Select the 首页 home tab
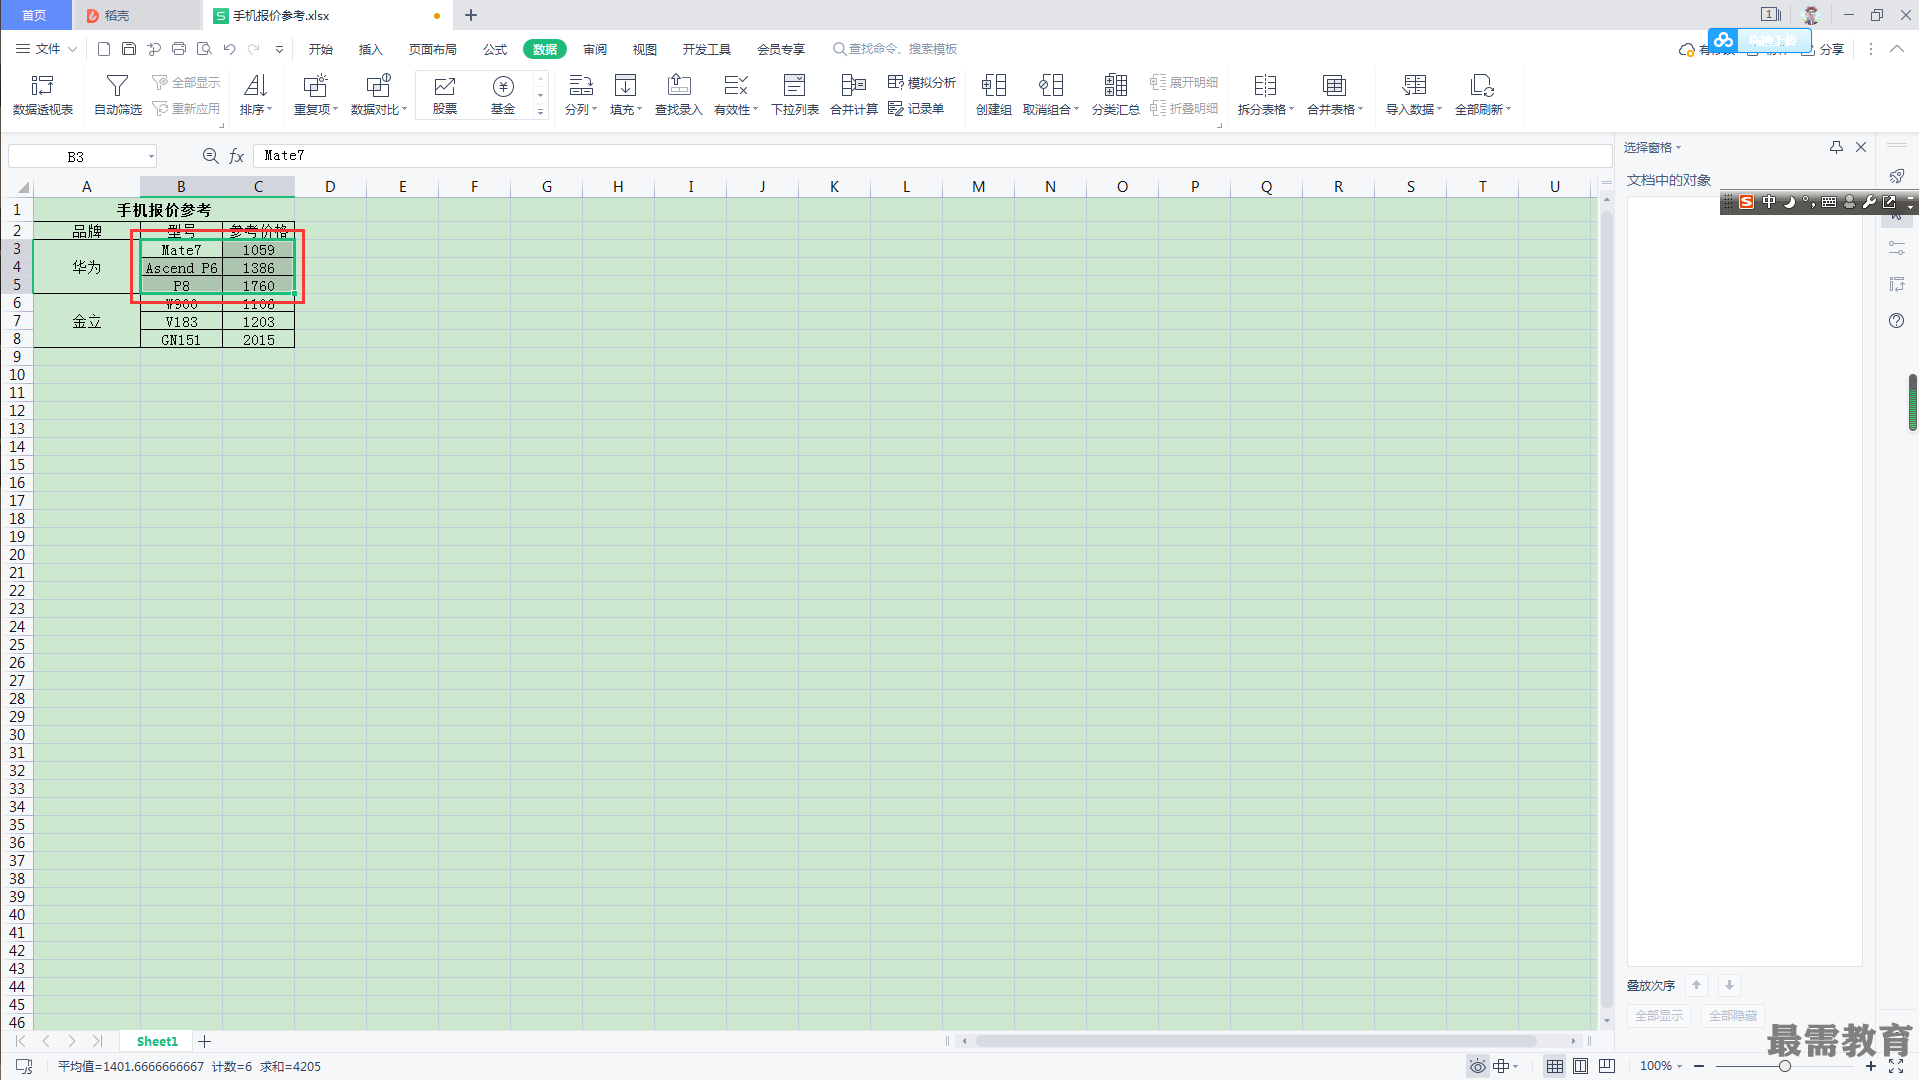This screenshot has width=1919, height=1080. click(35, 15)
